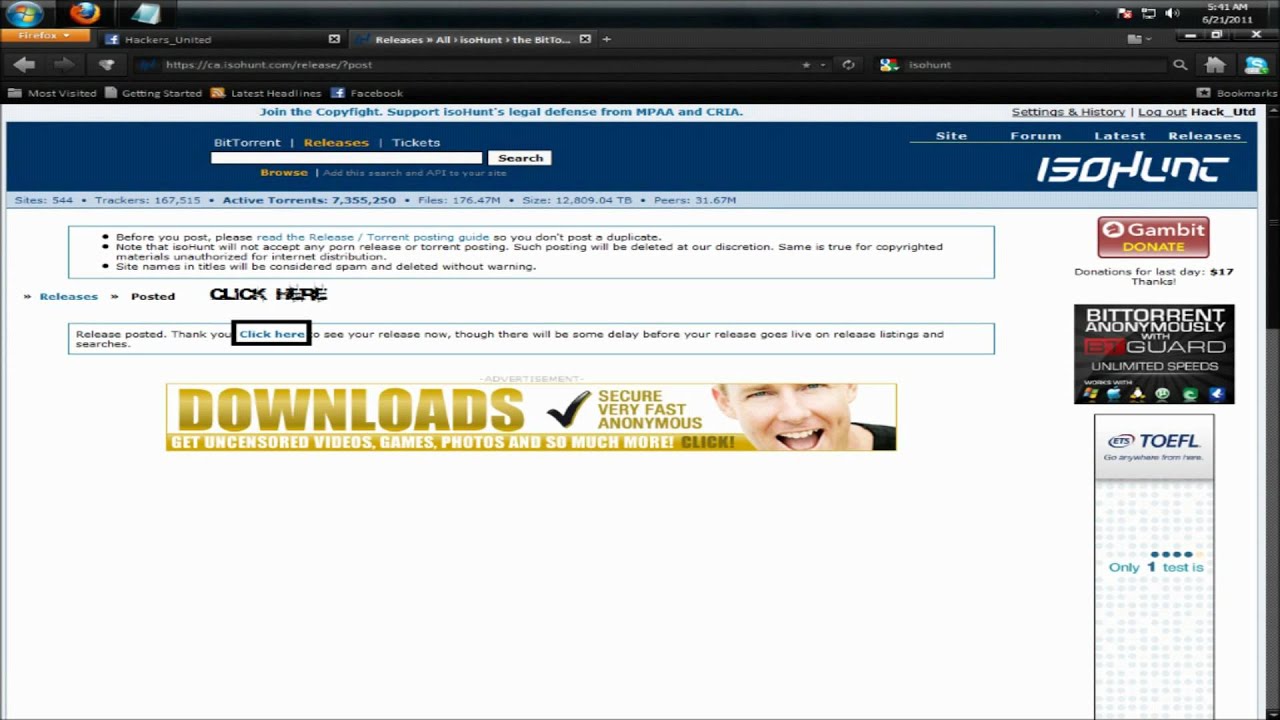Click the Skype toolbar icon
Screen dimensions: 1280x720
(x=1256, y=65)
